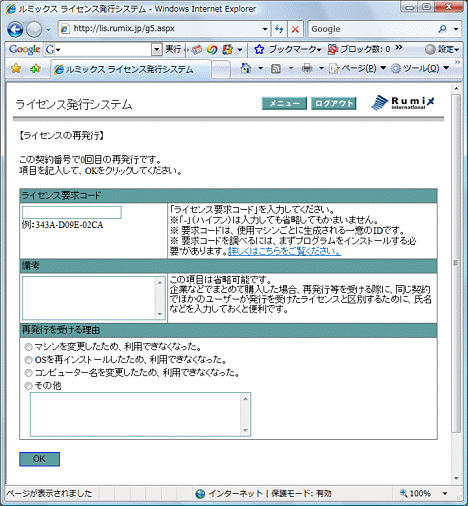Click the ライセンス要求コード input field
Viewport: 468px width, 506px height.
[x=72, y=212]
